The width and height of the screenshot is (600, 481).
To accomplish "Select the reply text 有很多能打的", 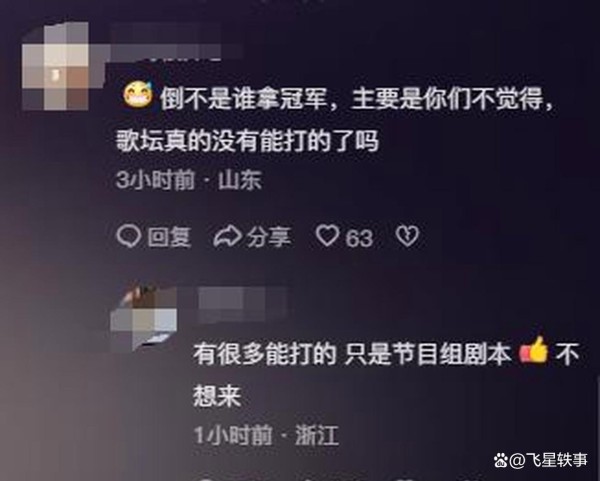I will [264, 354].
